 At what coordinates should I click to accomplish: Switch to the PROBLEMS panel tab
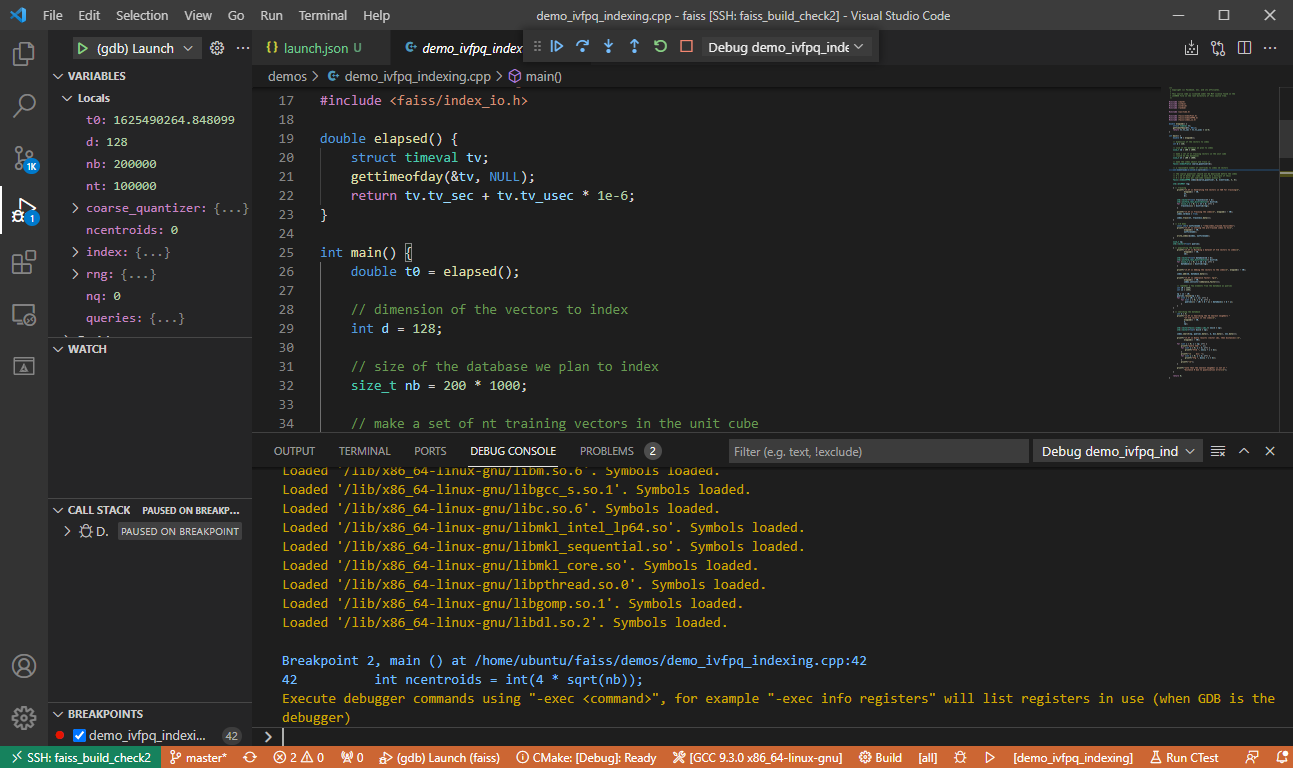pos(620,451)
